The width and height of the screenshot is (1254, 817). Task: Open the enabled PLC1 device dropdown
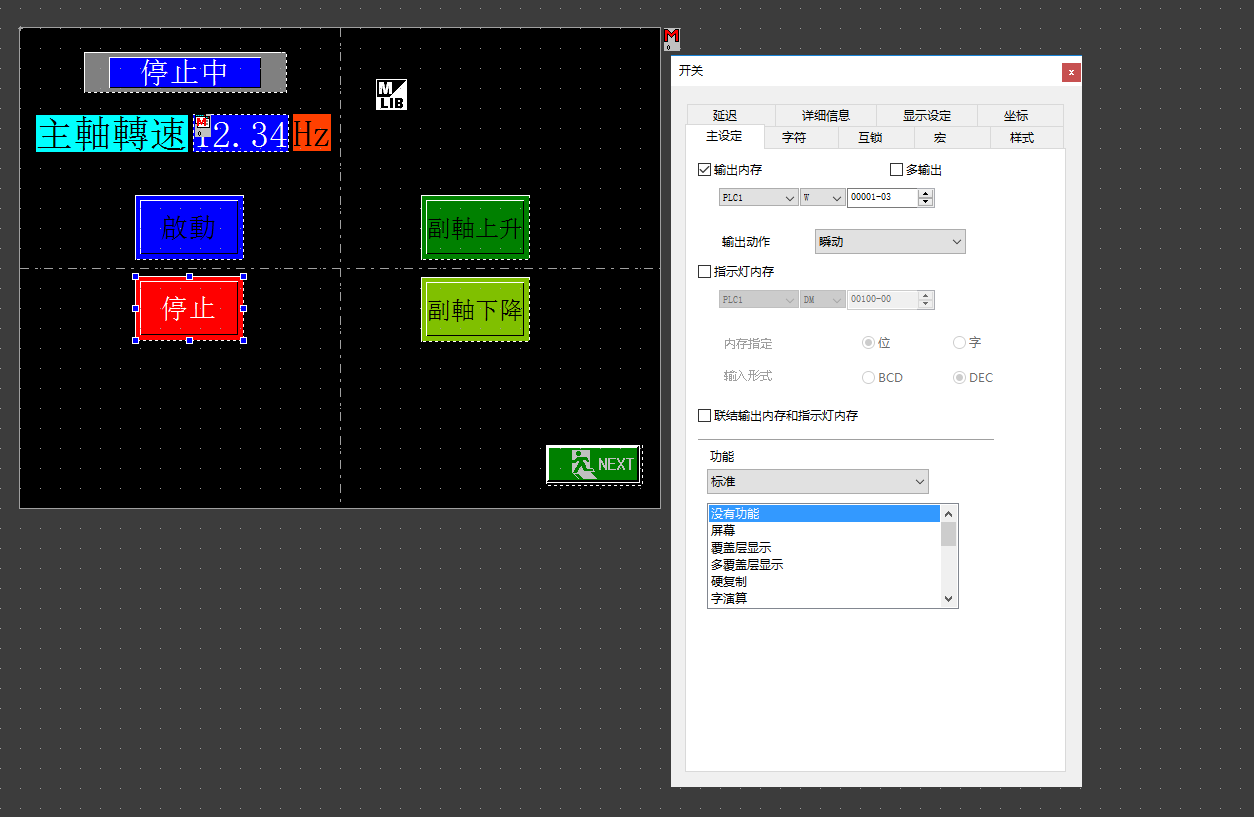coord(758,198)
